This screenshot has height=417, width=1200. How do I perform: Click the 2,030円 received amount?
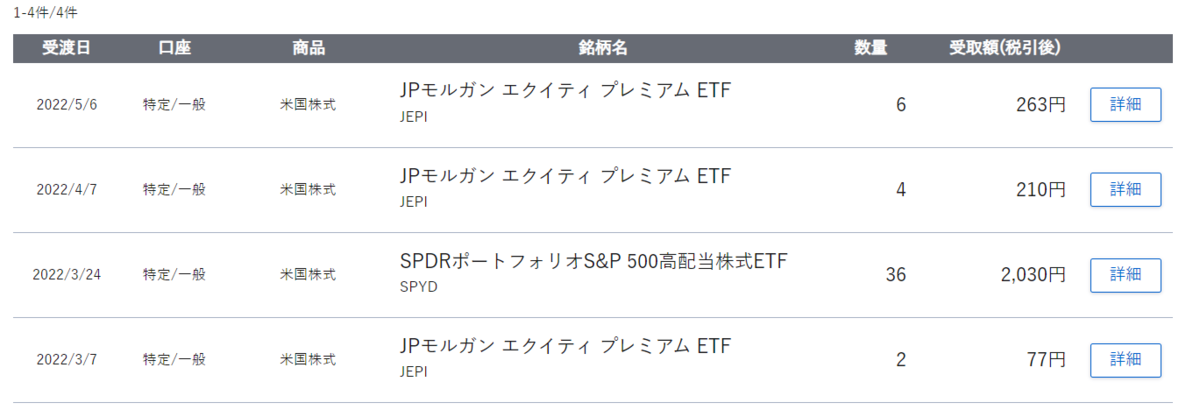coord(1033,274)
